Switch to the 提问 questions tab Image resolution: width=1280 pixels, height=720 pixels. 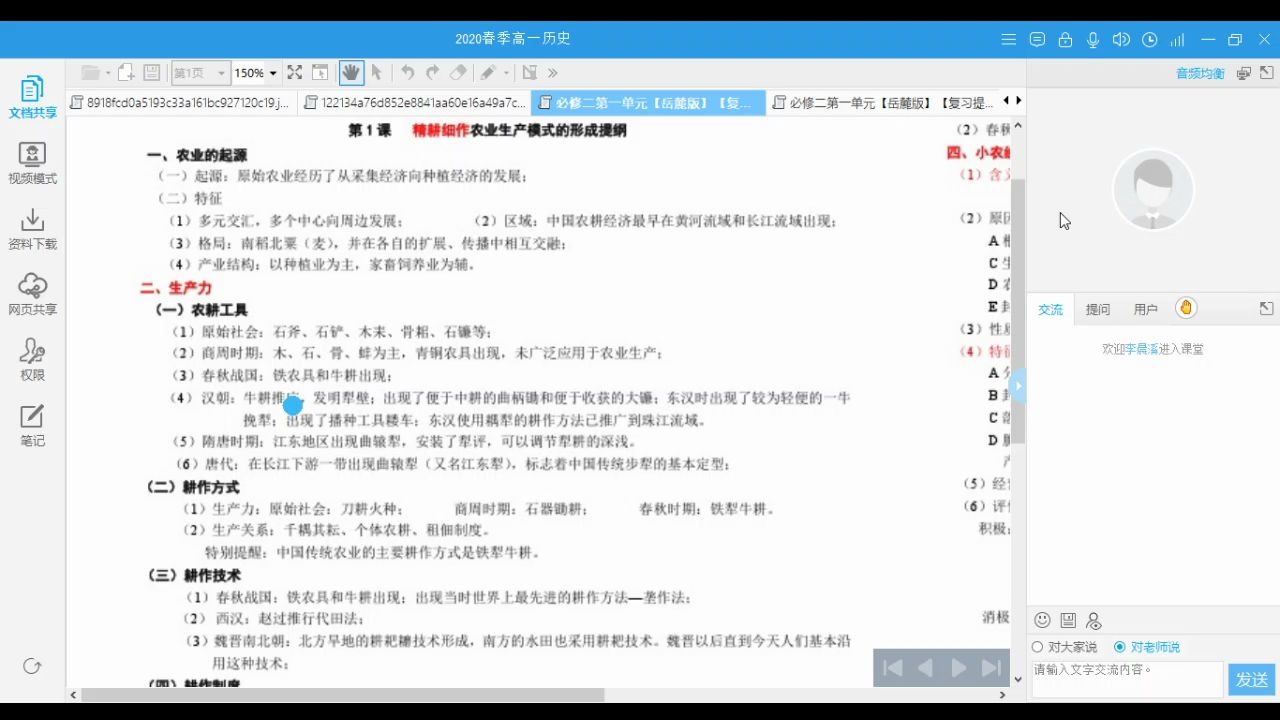point(1098,310)
